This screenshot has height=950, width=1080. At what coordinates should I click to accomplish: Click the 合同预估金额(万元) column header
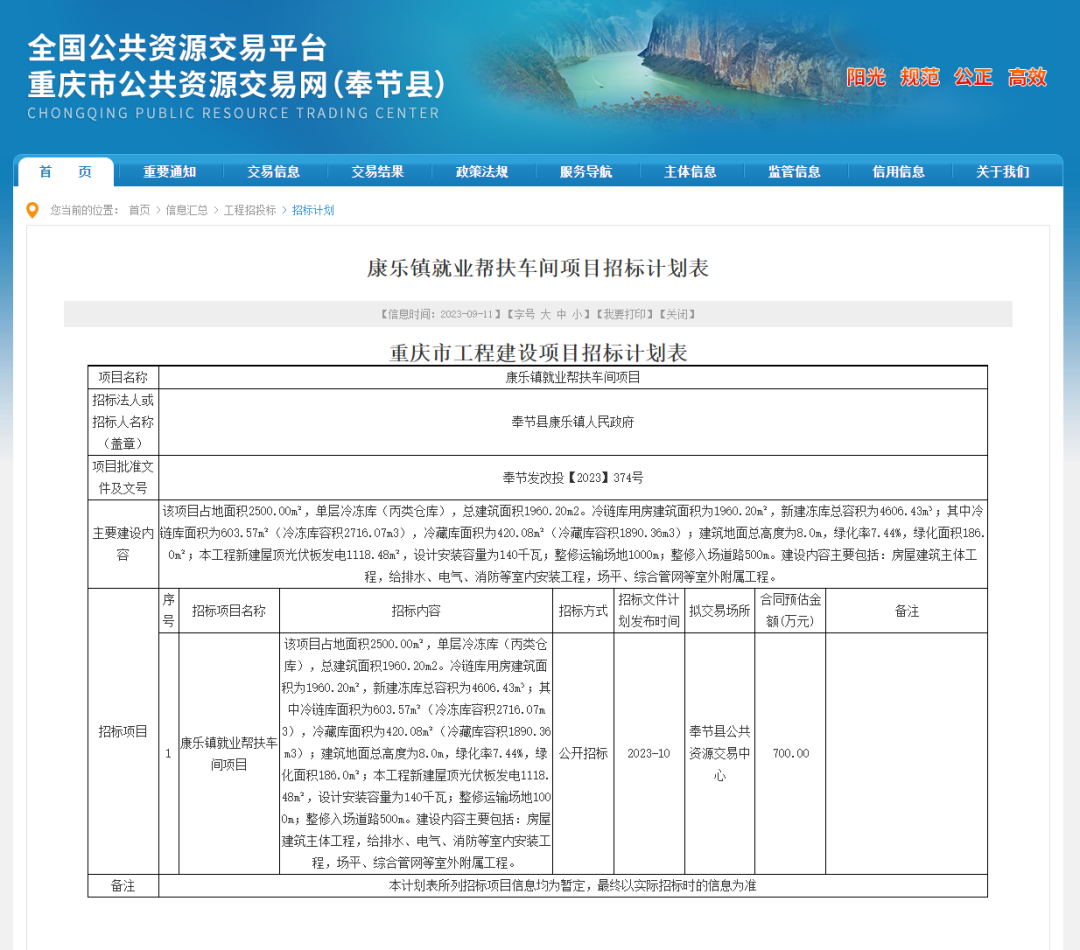[791, 610]
